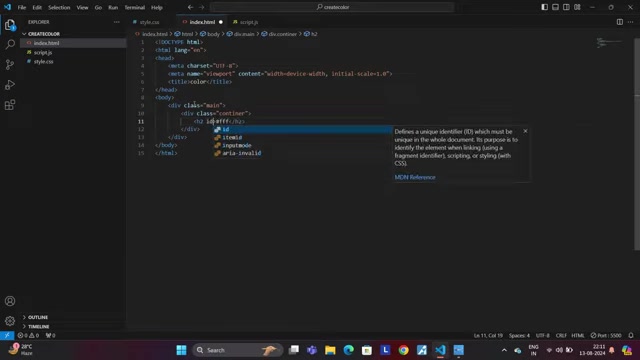Click the ports forwarded indicator in status bar
This screenshot has width=640, height=360.
coord(50,335)
